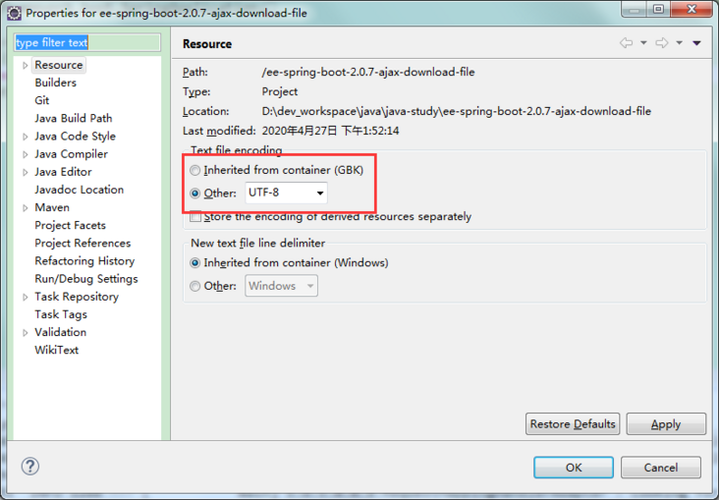
Task: Open the Project Facets page
Action: [70, 226]
